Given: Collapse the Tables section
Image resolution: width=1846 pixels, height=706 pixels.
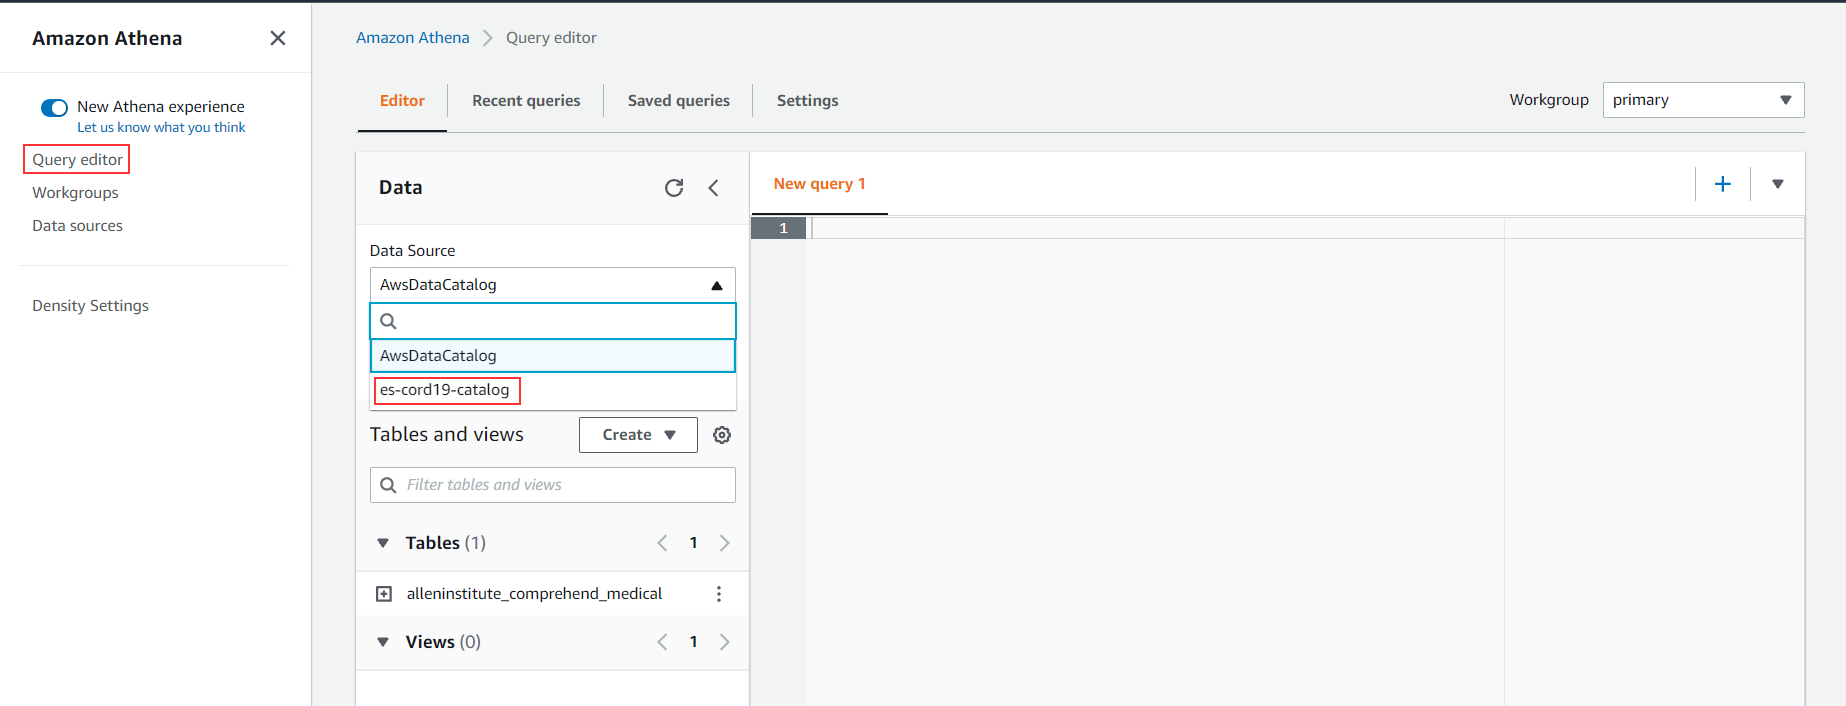Looking at the screenshot, I should coord(382,543).
